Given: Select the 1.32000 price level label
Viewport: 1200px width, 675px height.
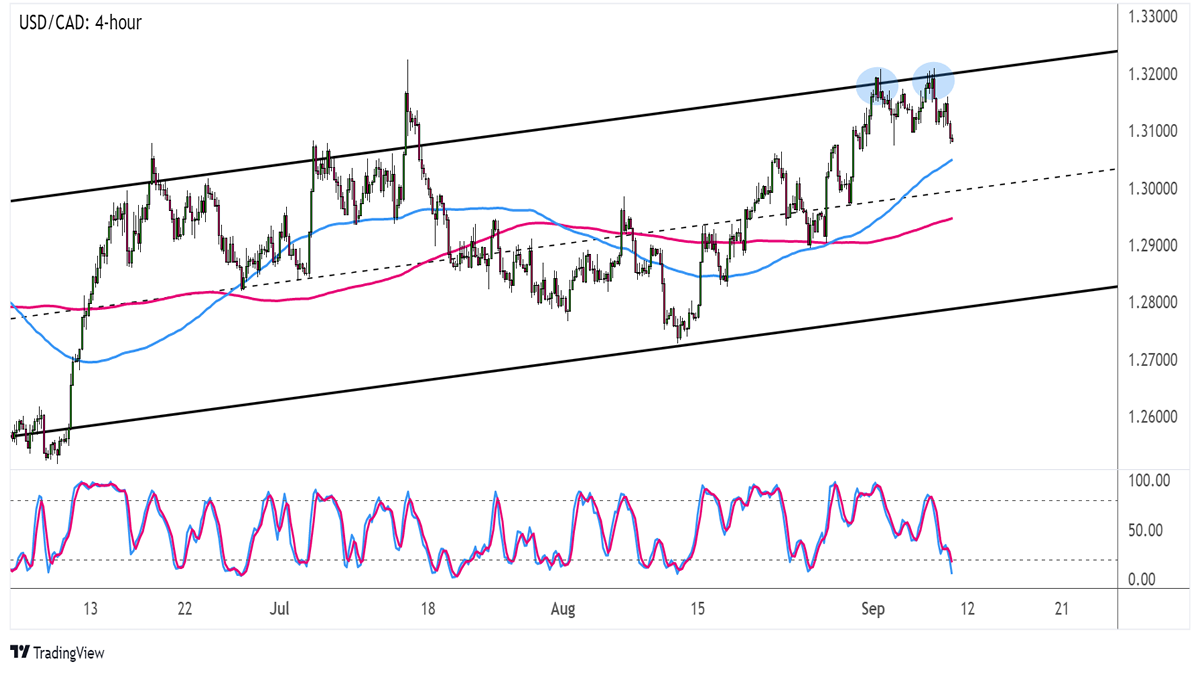Looking at the screenshot, I should 1154,74.
